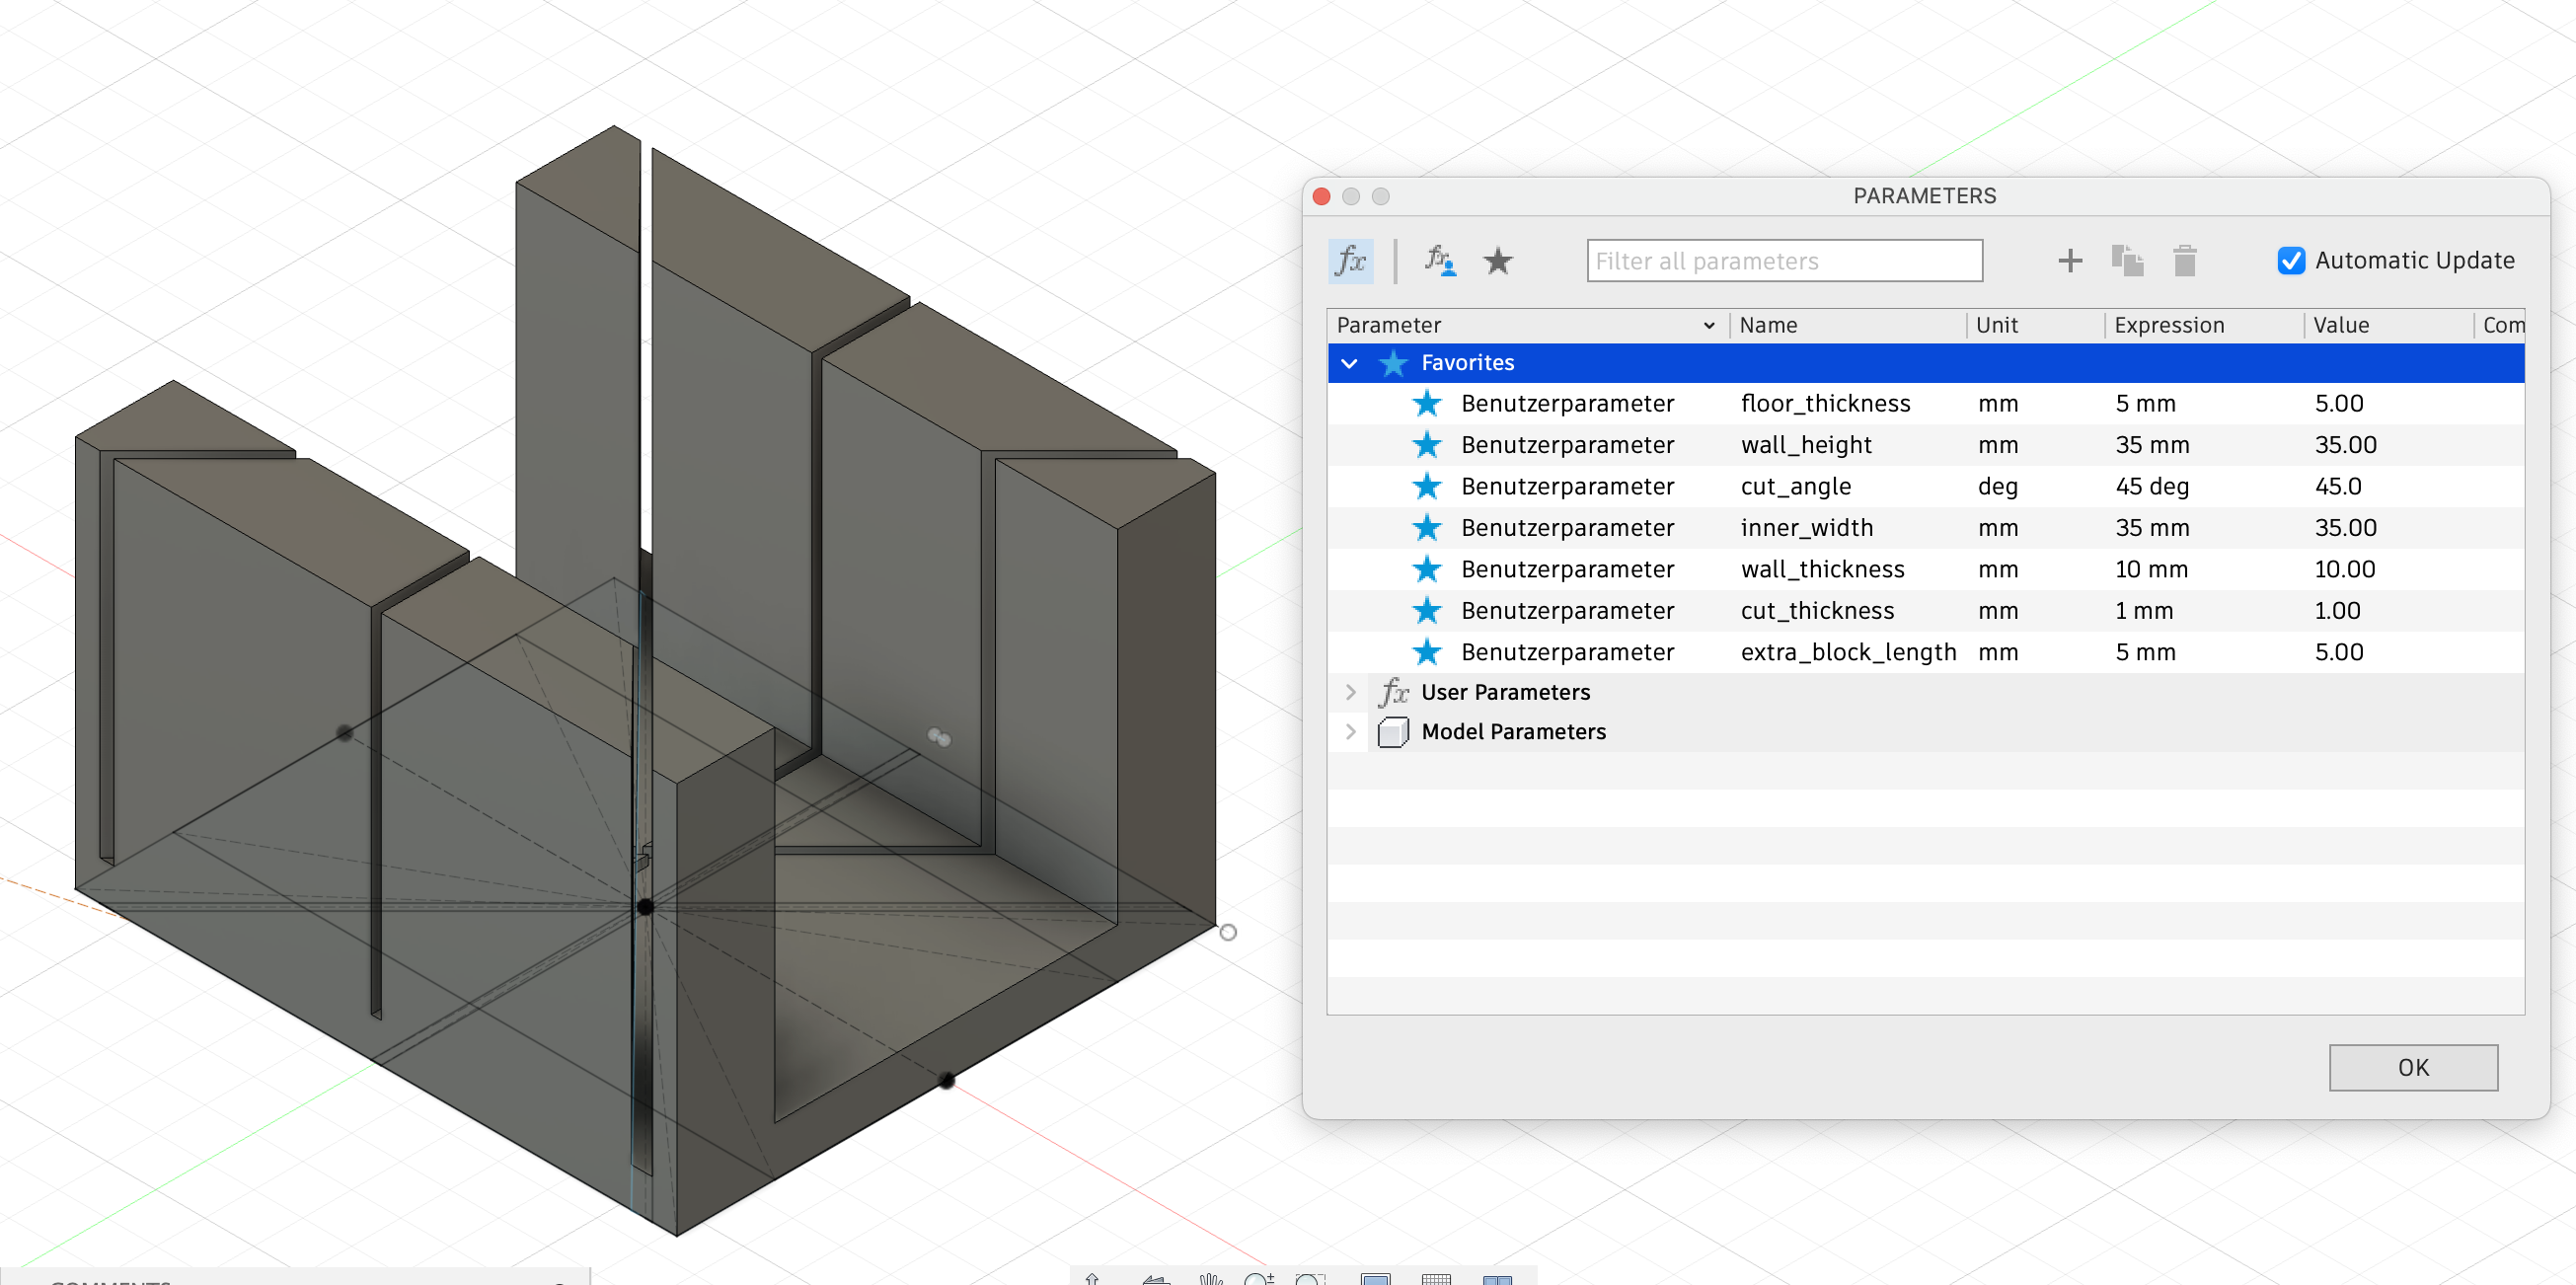Expand the User Parameters section
This screenshot has width=2576, height=1285.
[1350, 691]
